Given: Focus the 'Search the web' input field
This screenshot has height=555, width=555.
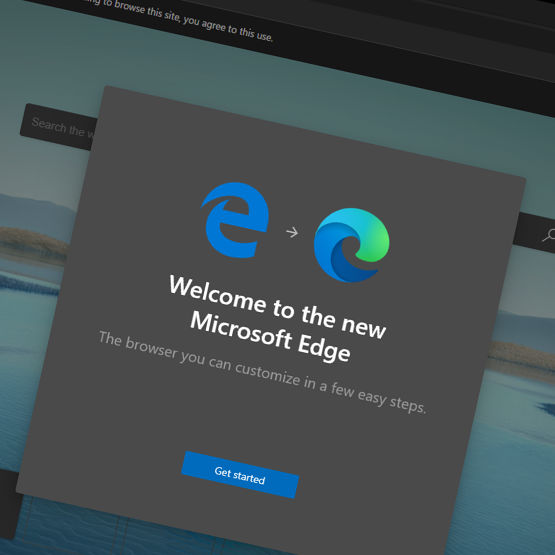Looking at the screenshot, I should click(58, 127).
